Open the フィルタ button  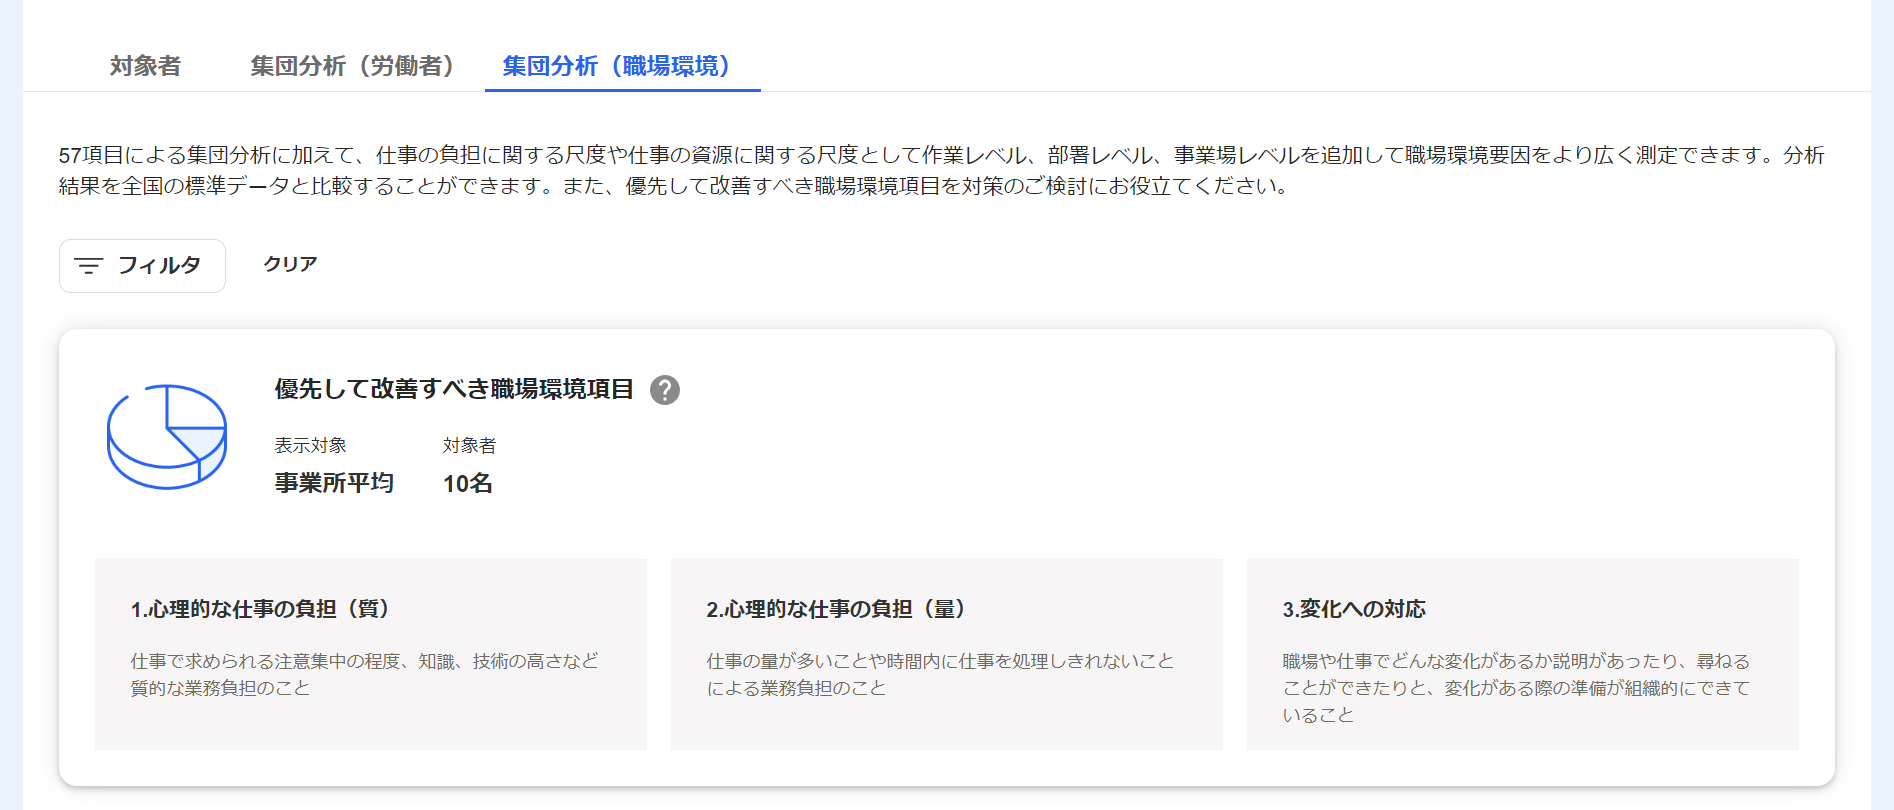pyautogui.click(x=142, y=266)
